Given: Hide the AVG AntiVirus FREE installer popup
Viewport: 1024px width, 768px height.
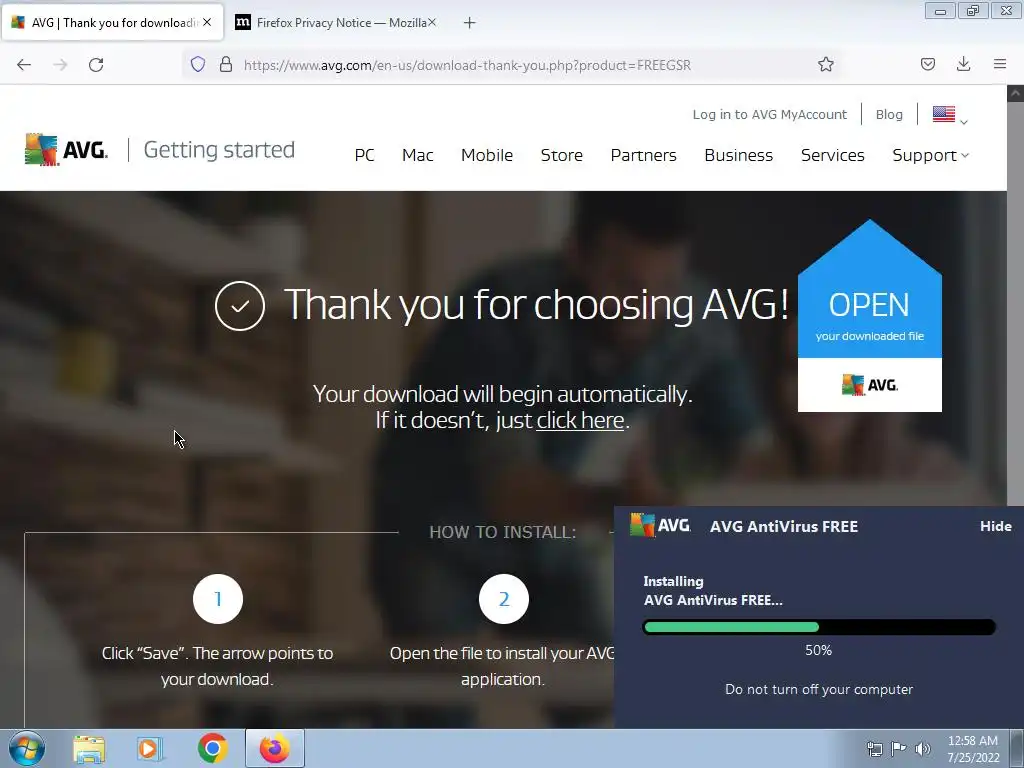Looking at the screenshot, I should [995, 526].
